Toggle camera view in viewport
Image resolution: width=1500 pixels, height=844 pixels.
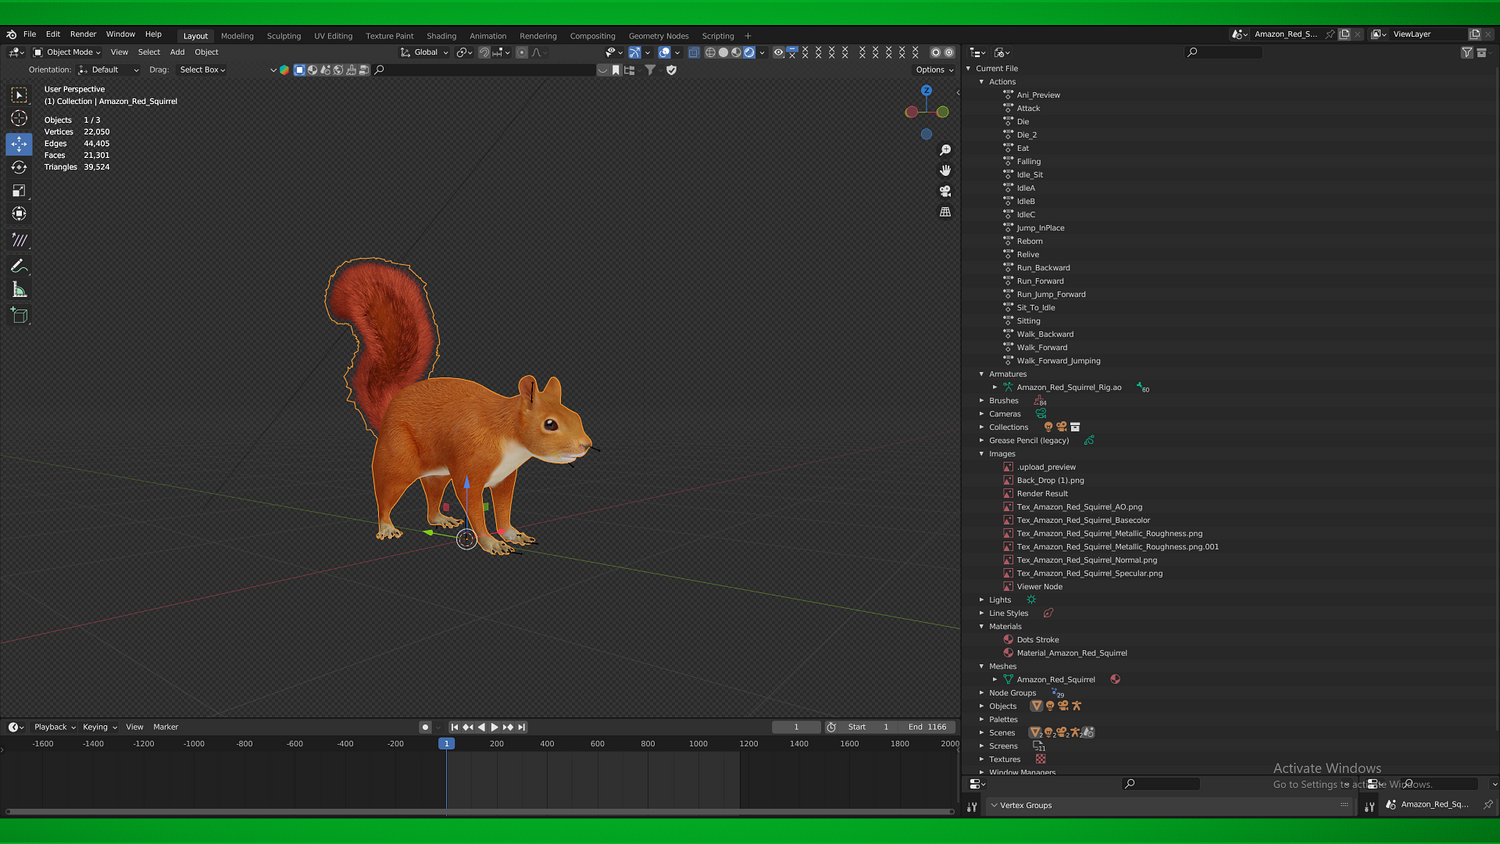tap(945, 191)
